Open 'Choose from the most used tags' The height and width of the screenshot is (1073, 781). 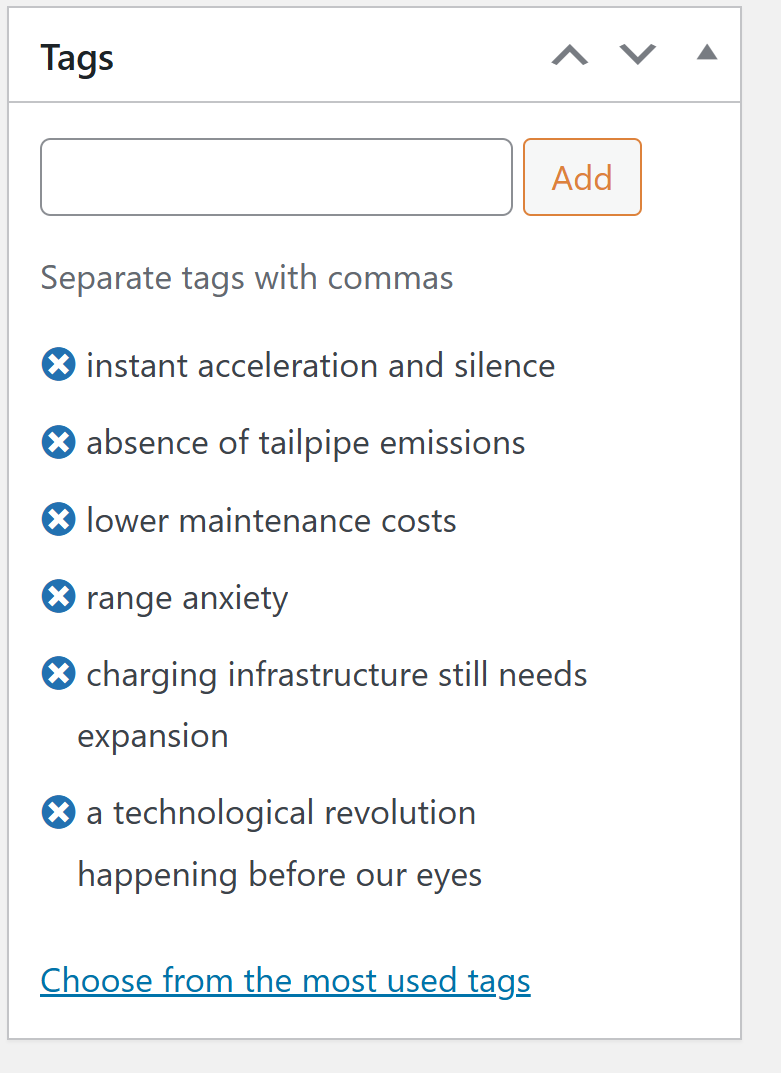point(285,980)
